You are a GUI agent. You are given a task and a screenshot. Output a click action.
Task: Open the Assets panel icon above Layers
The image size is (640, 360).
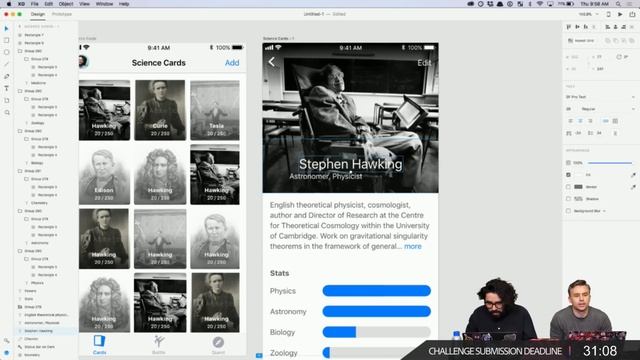pos(6,340)
